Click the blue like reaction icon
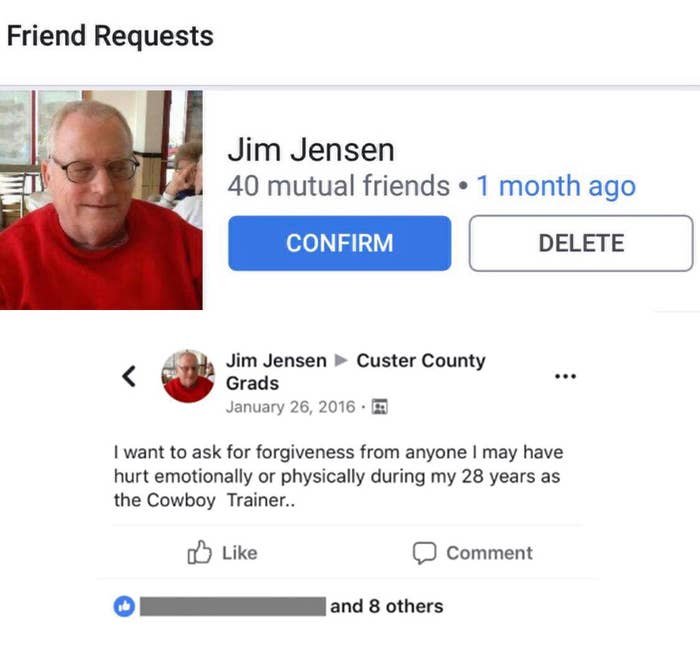700x658 pixels. pos(124,606)
